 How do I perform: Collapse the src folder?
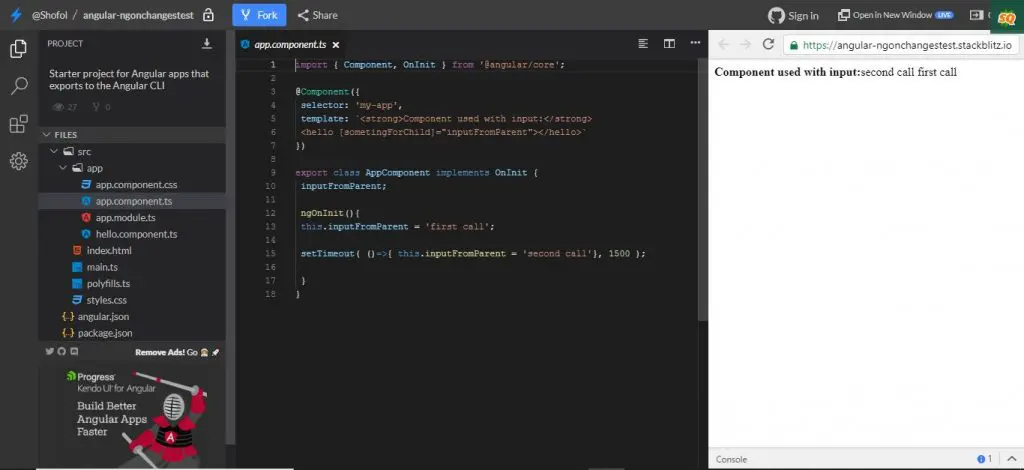(x=54, y=151)
